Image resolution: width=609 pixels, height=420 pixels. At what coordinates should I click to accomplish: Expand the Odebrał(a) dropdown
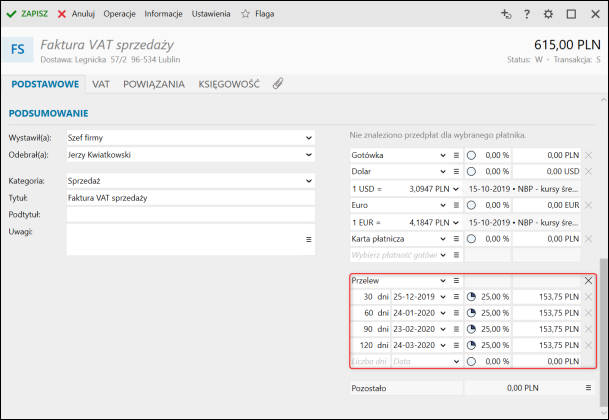point(308,155)
